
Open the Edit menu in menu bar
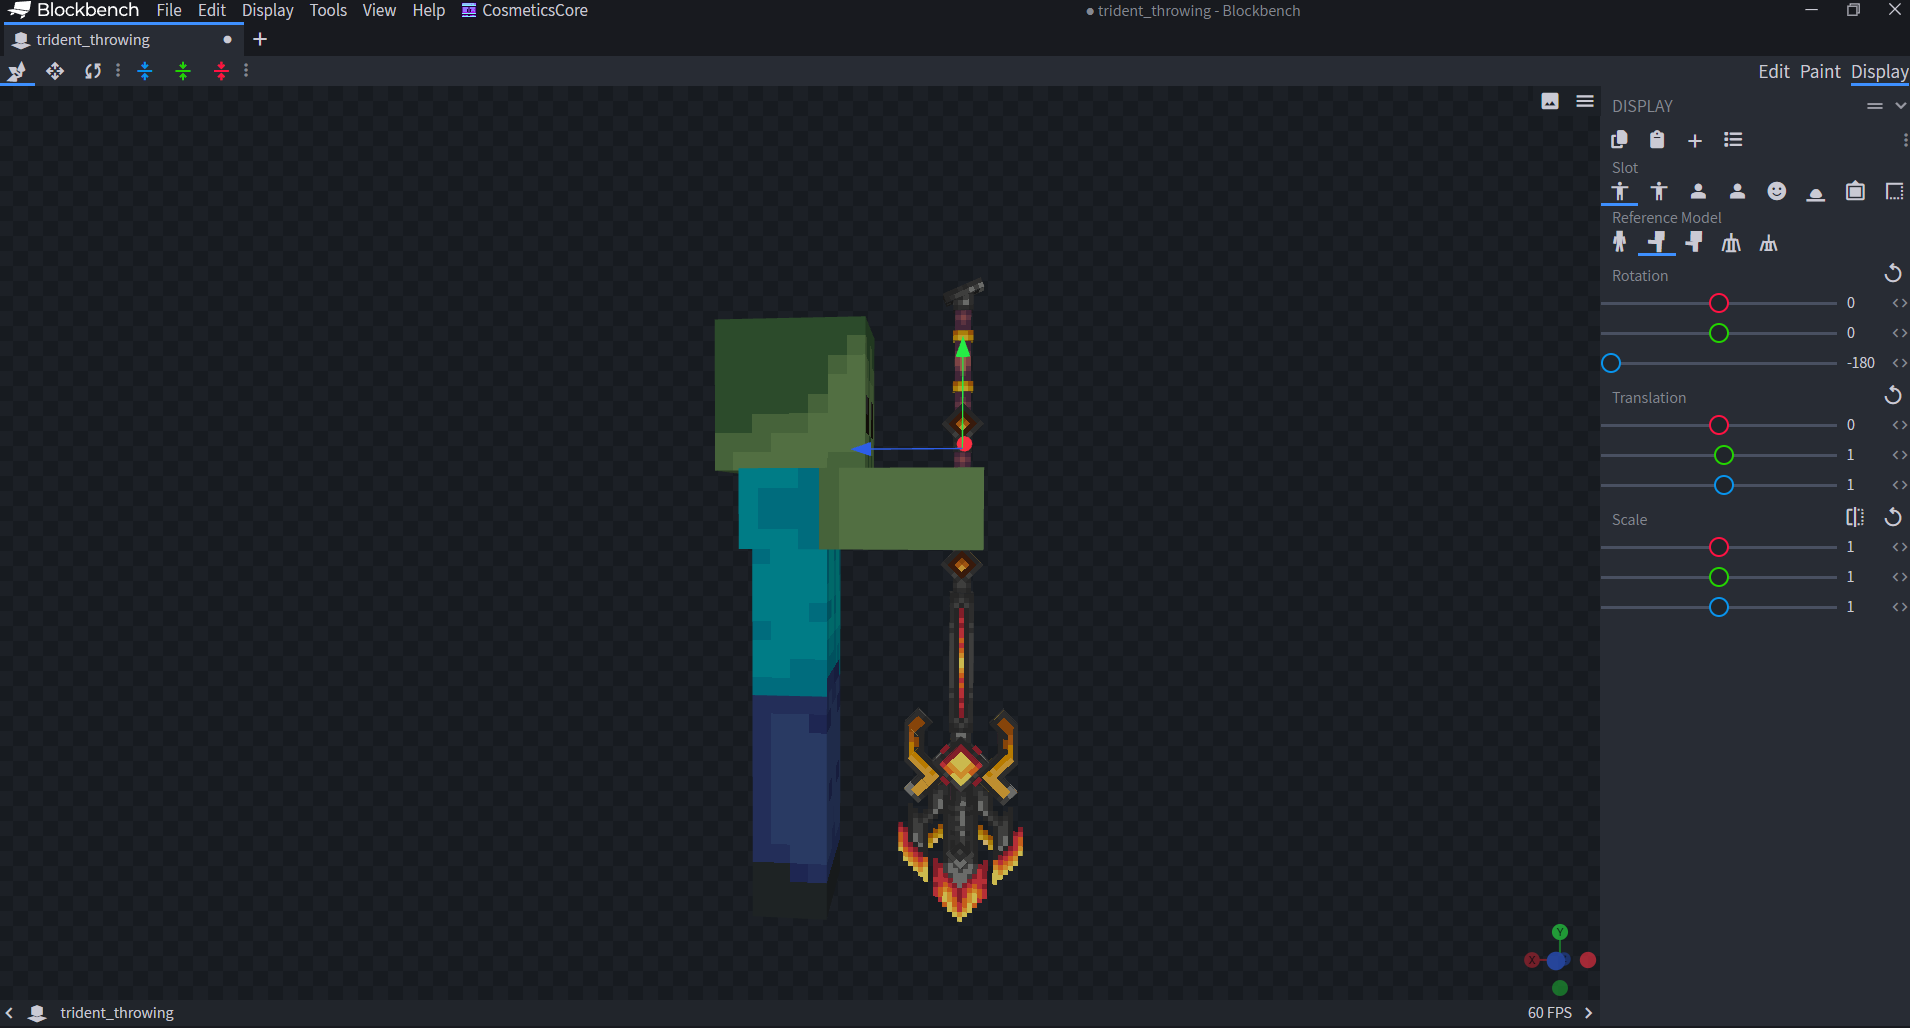coord(212,10)
